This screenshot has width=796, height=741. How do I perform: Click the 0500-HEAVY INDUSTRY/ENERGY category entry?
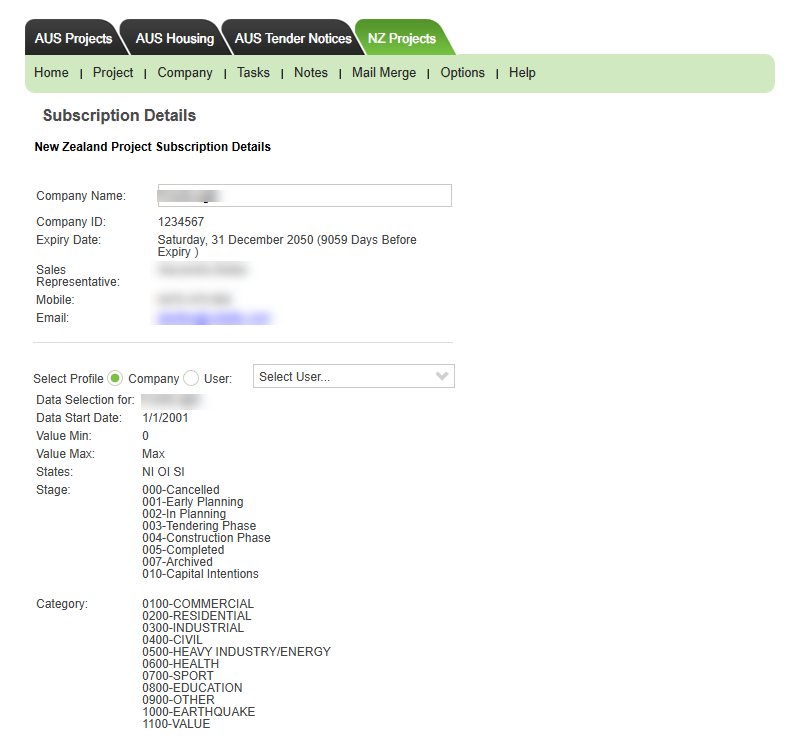coord(236,652)
